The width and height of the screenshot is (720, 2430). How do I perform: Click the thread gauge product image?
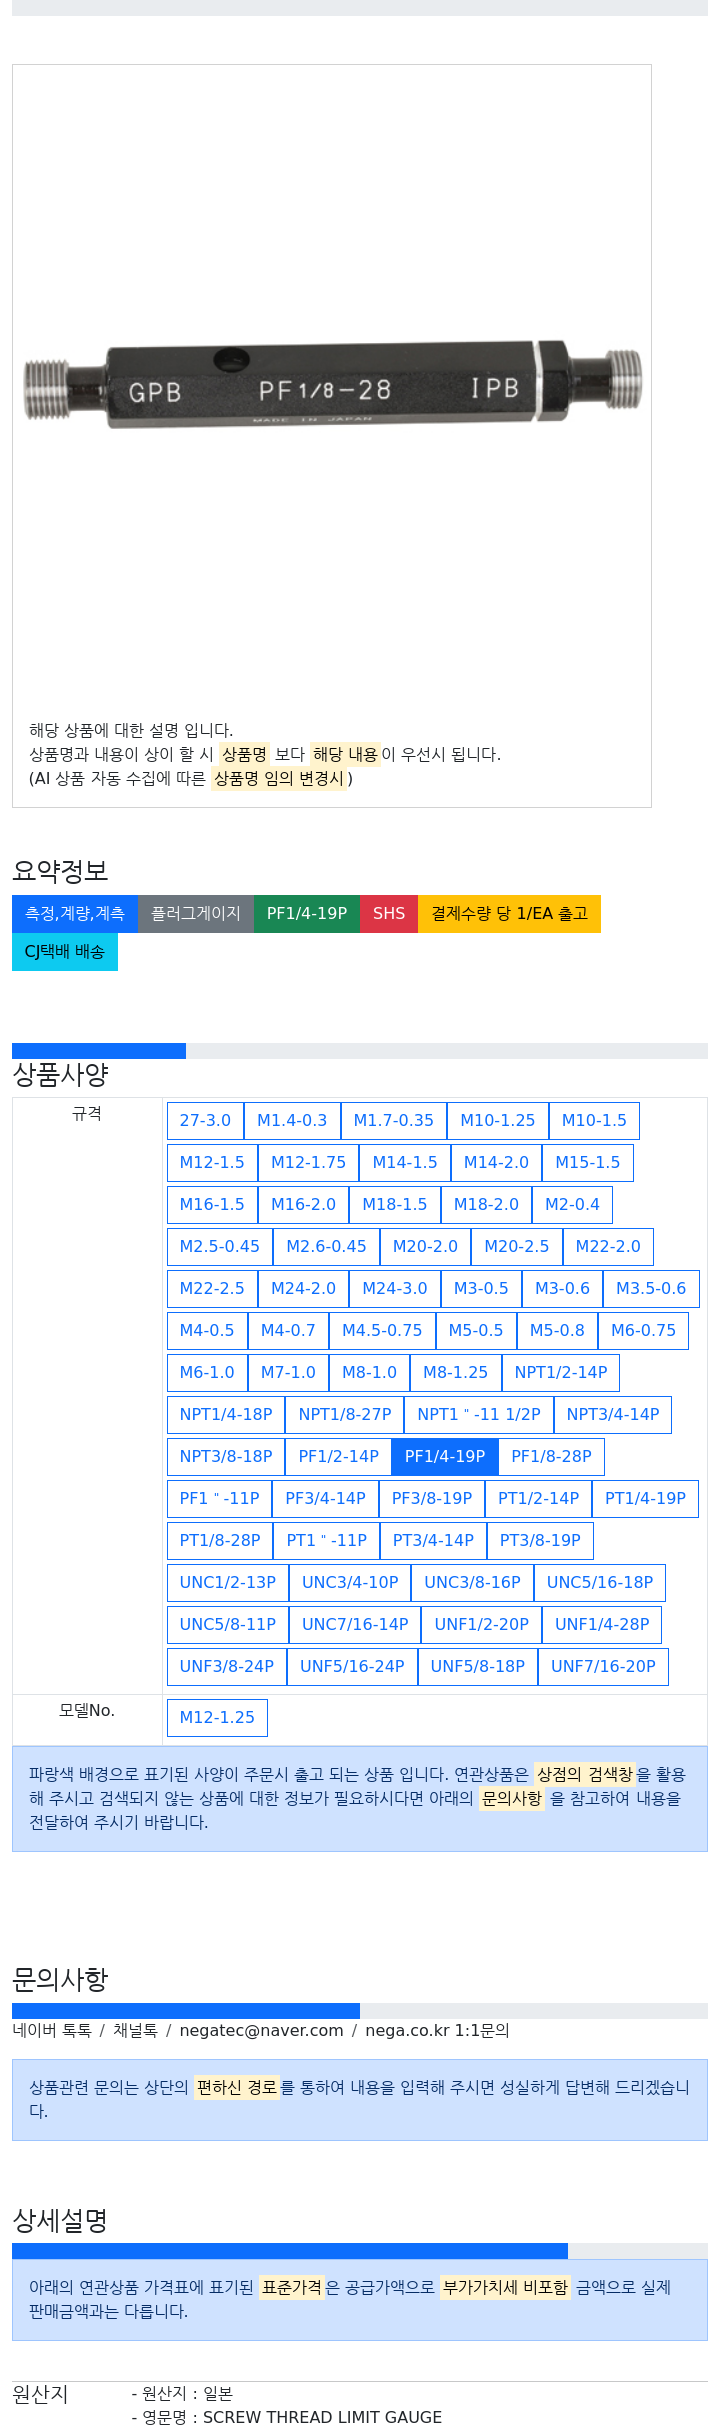pos(332,388)
